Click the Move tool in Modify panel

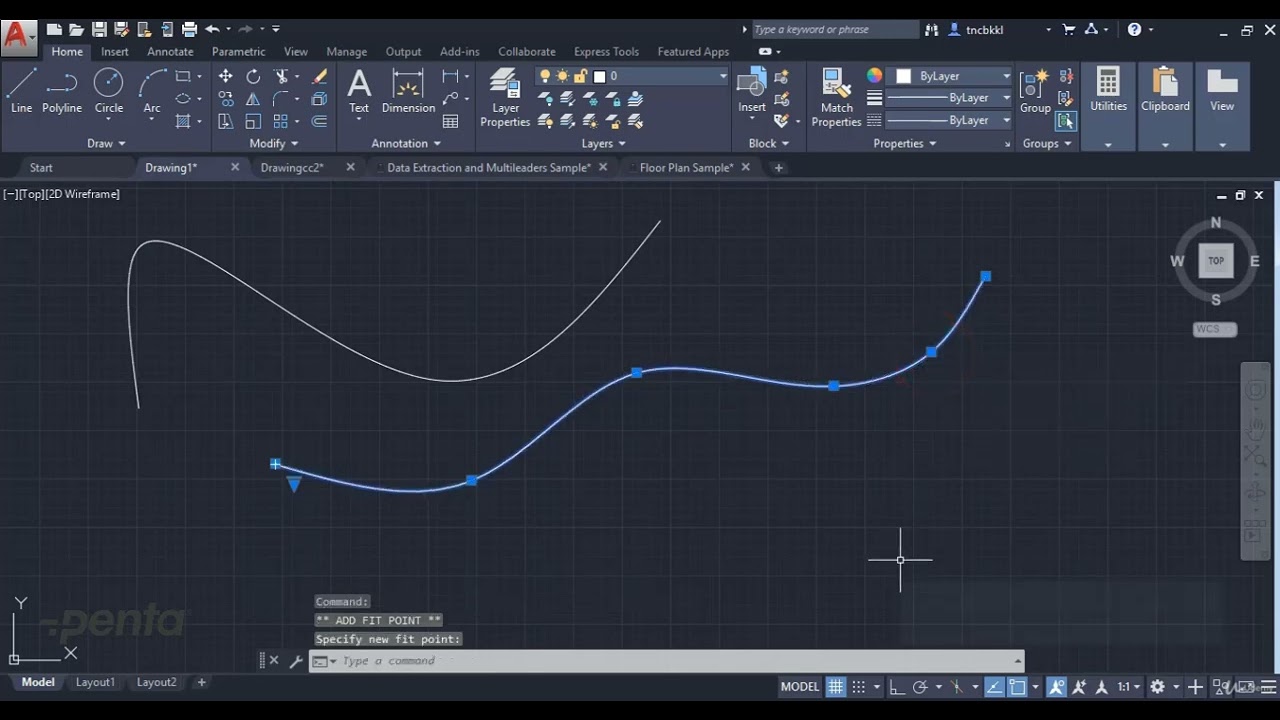point(226,76)
